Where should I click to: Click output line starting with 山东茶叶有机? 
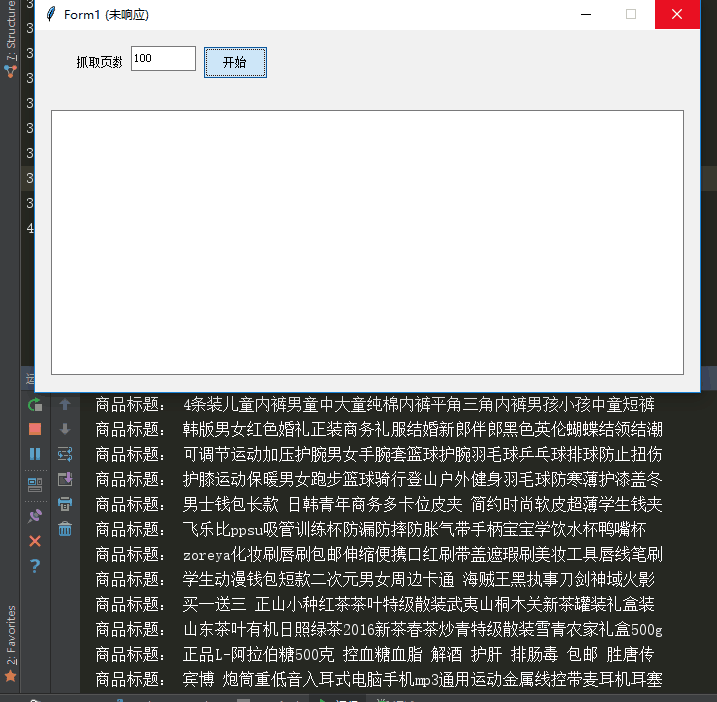coord(379,629)
